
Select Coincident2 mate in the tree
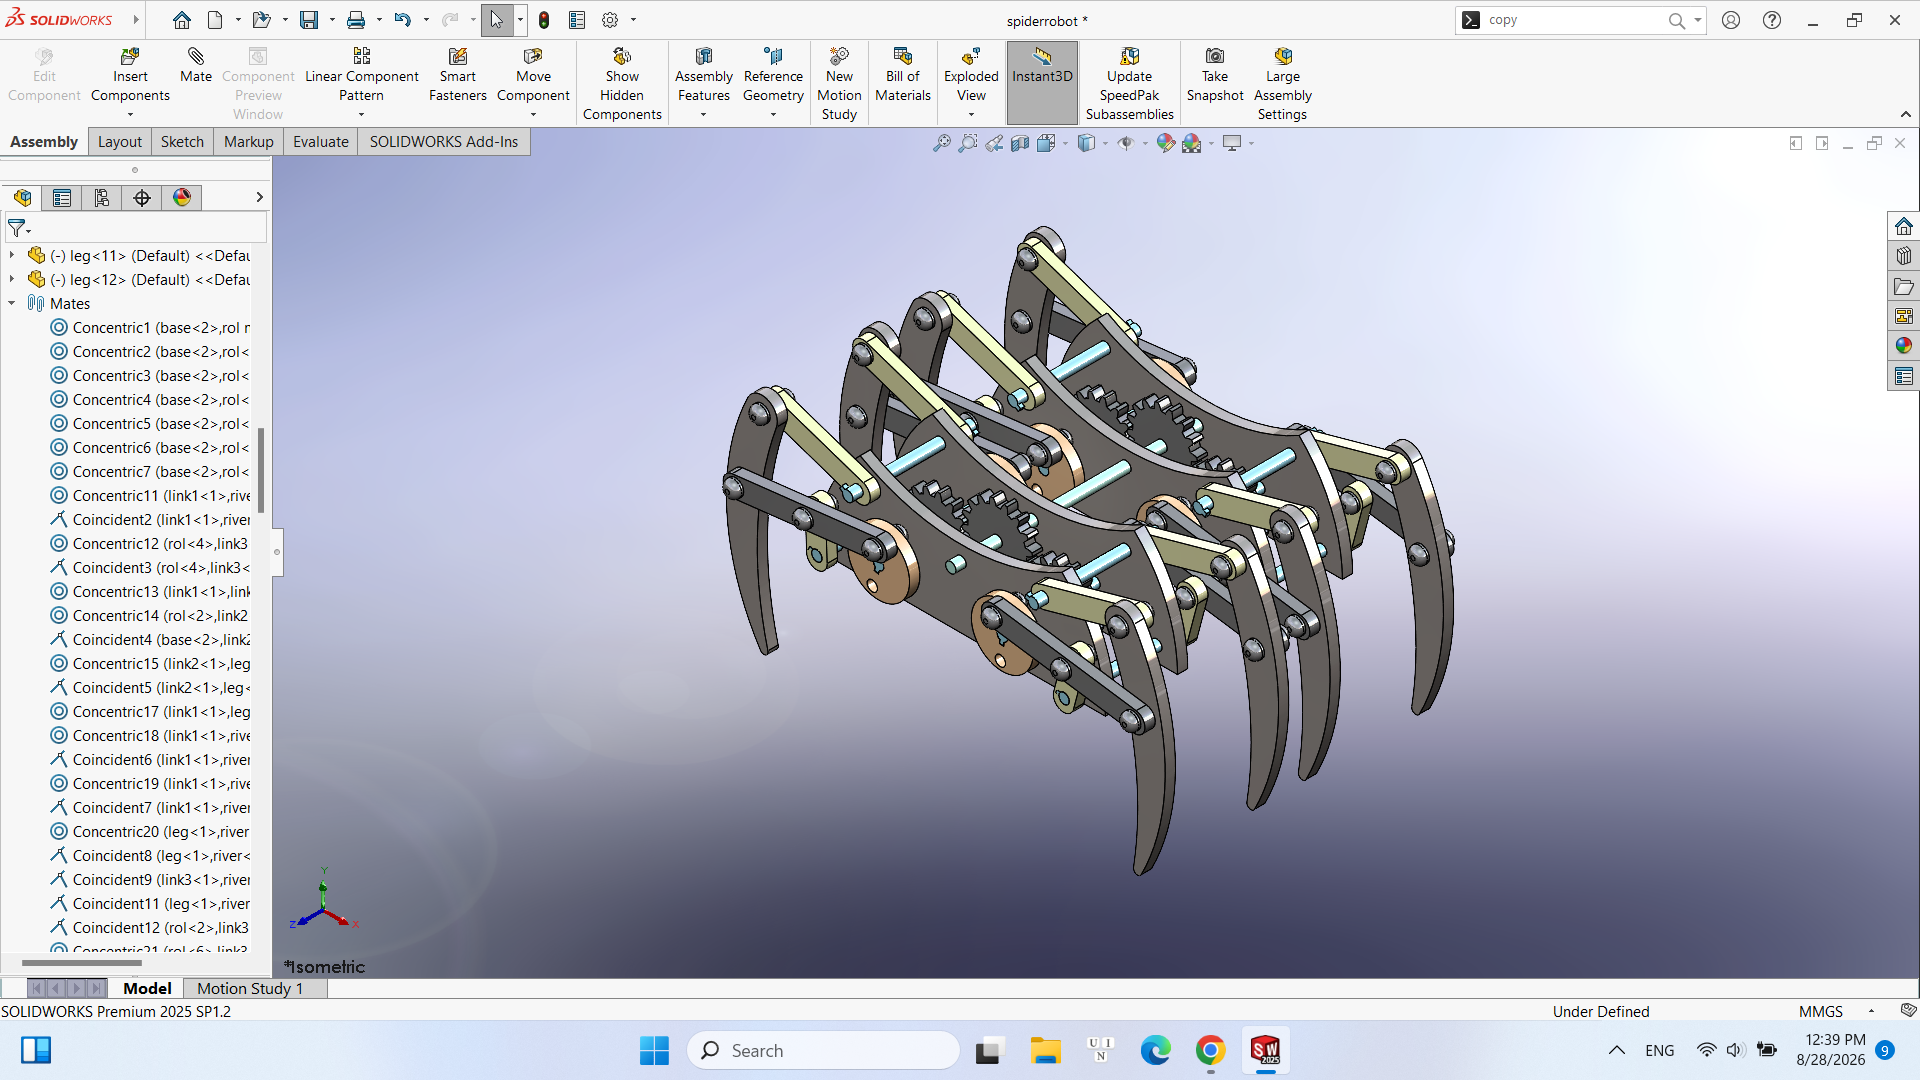150,519
